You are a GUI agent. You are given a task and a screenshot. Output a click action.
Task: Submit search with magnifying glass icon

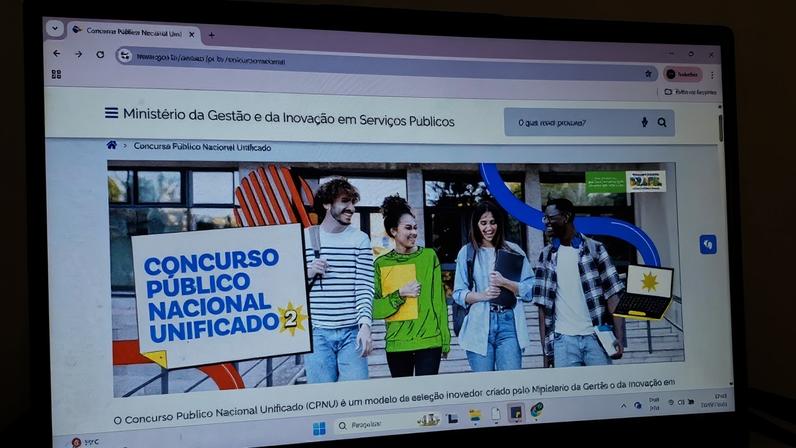click(x=662, y=122)
